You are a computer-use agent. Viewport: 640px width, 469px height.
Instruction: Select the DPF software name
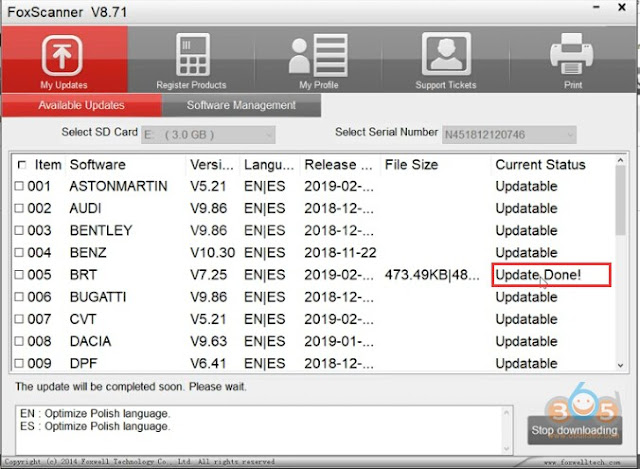tap(83, 363)
